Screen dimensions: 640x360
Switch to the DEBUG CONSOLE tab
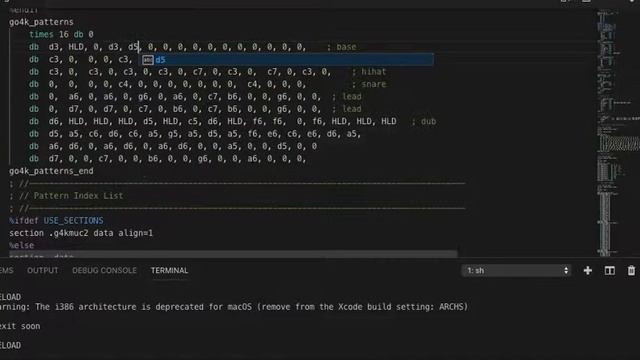point(104,271)
